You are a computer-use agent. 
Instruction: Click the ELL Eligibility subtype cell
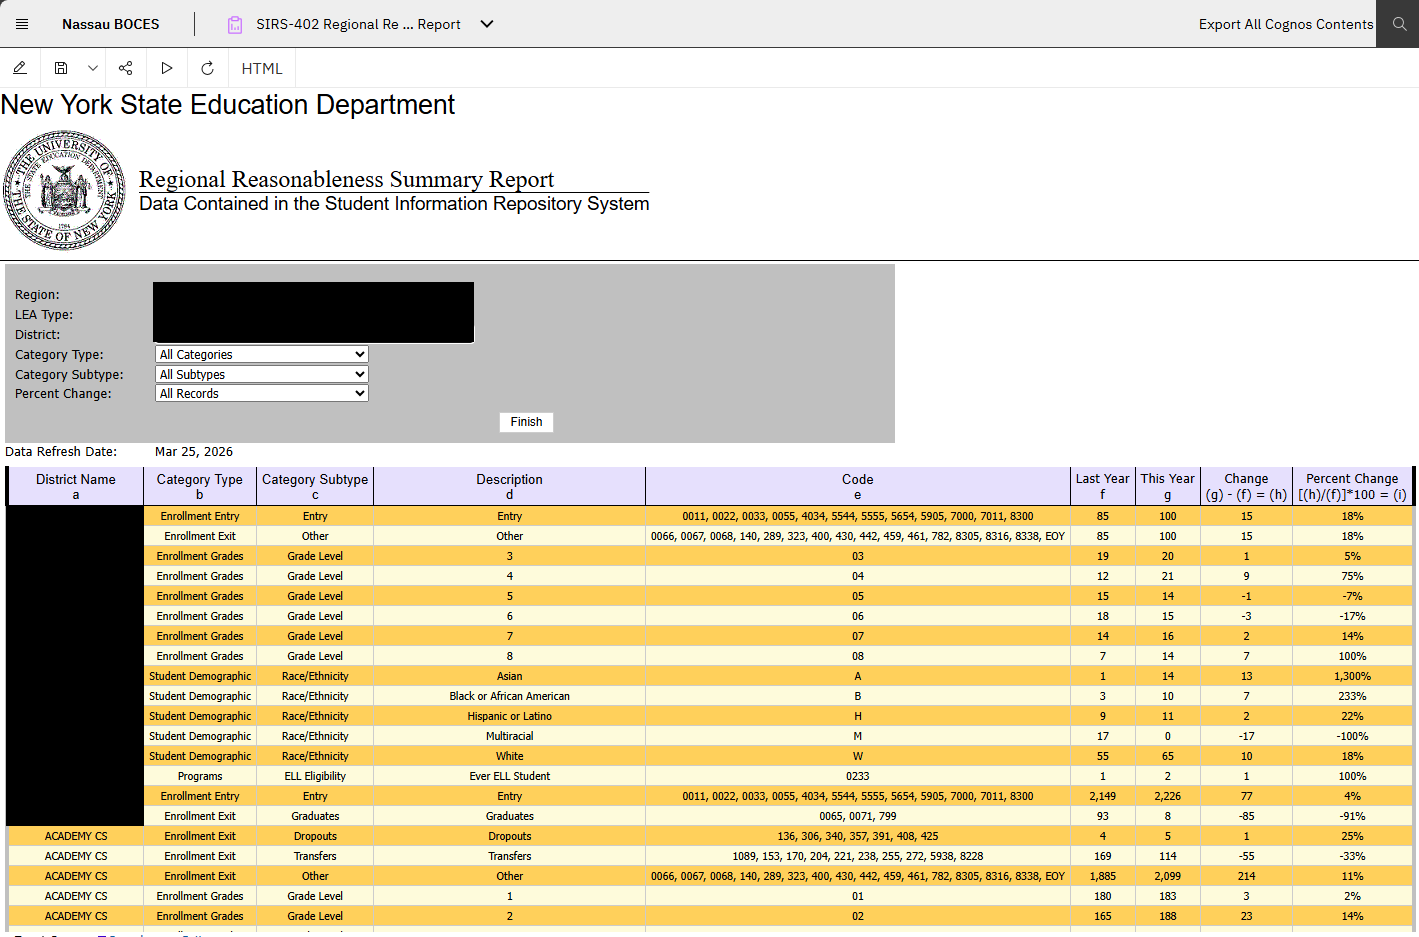(315, 776)
